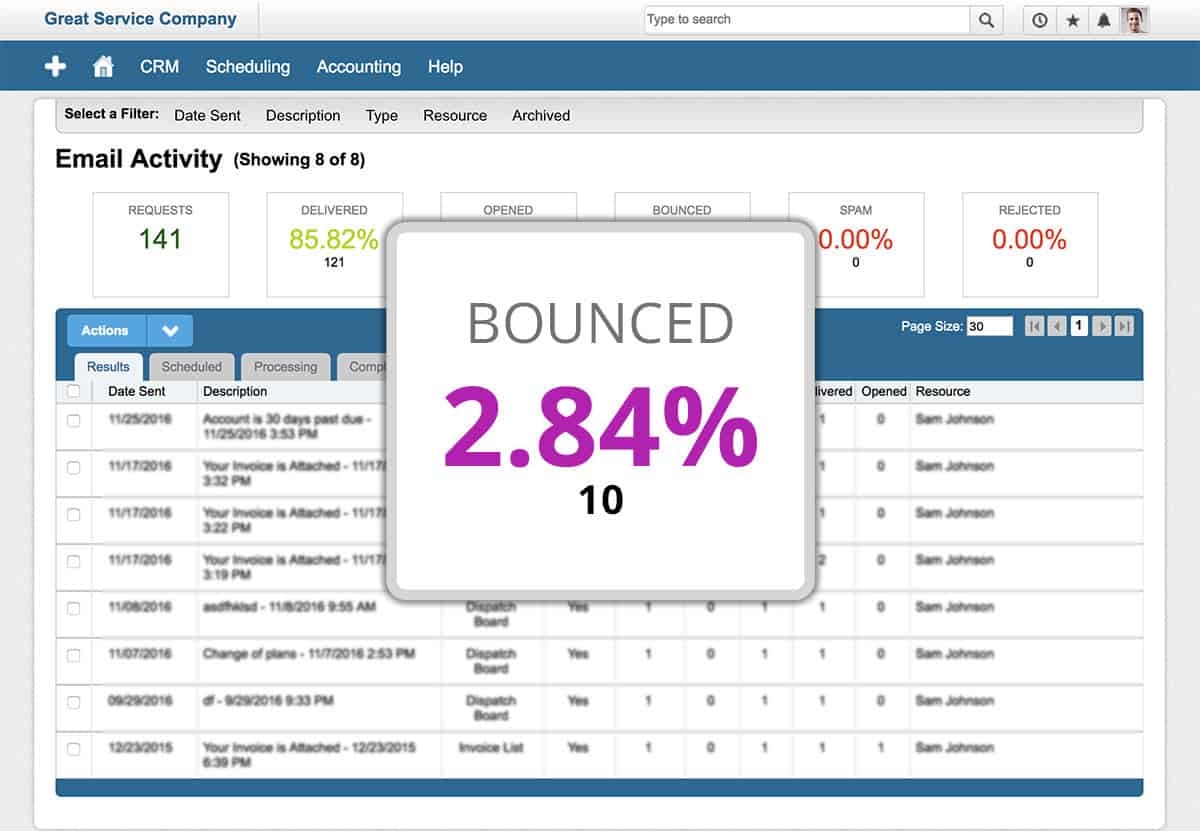Click the Actions button
The image size is (1200, 831).
click(106, 331)
